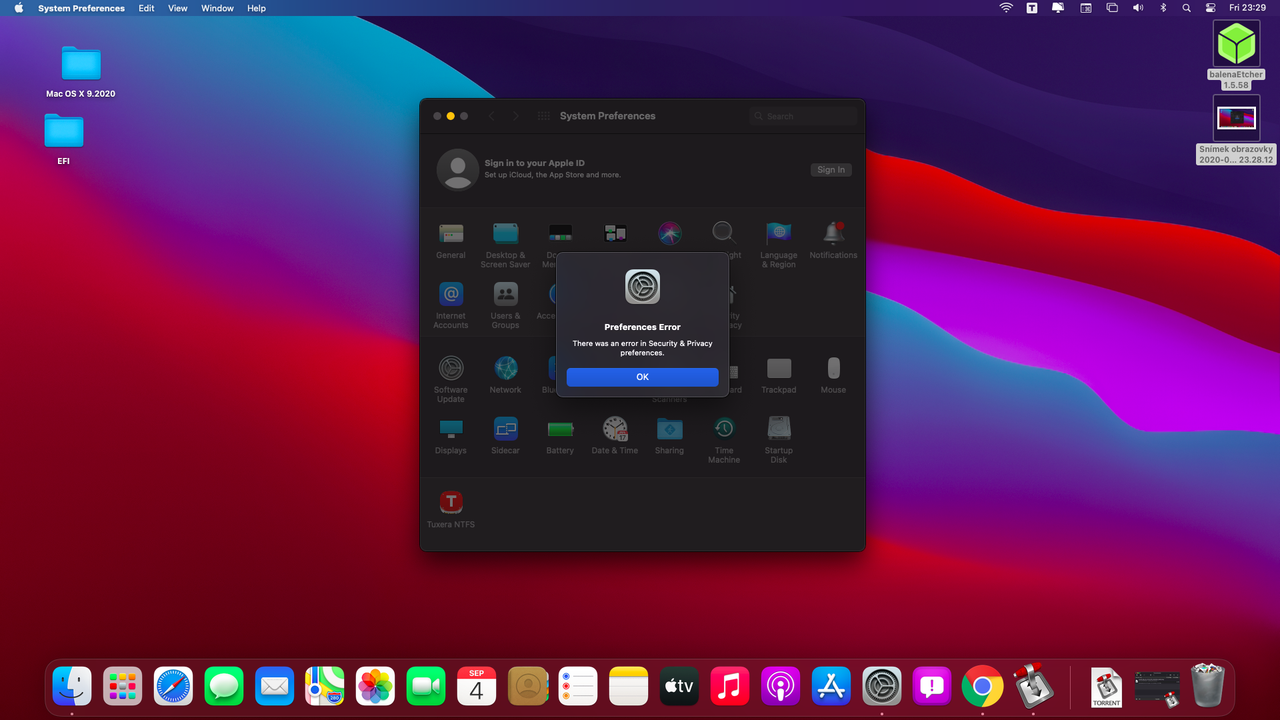The image size is (1280, 720).
Task: Open Startup Disk preferences
Action: pyautogui.click(x=779, y=440)
